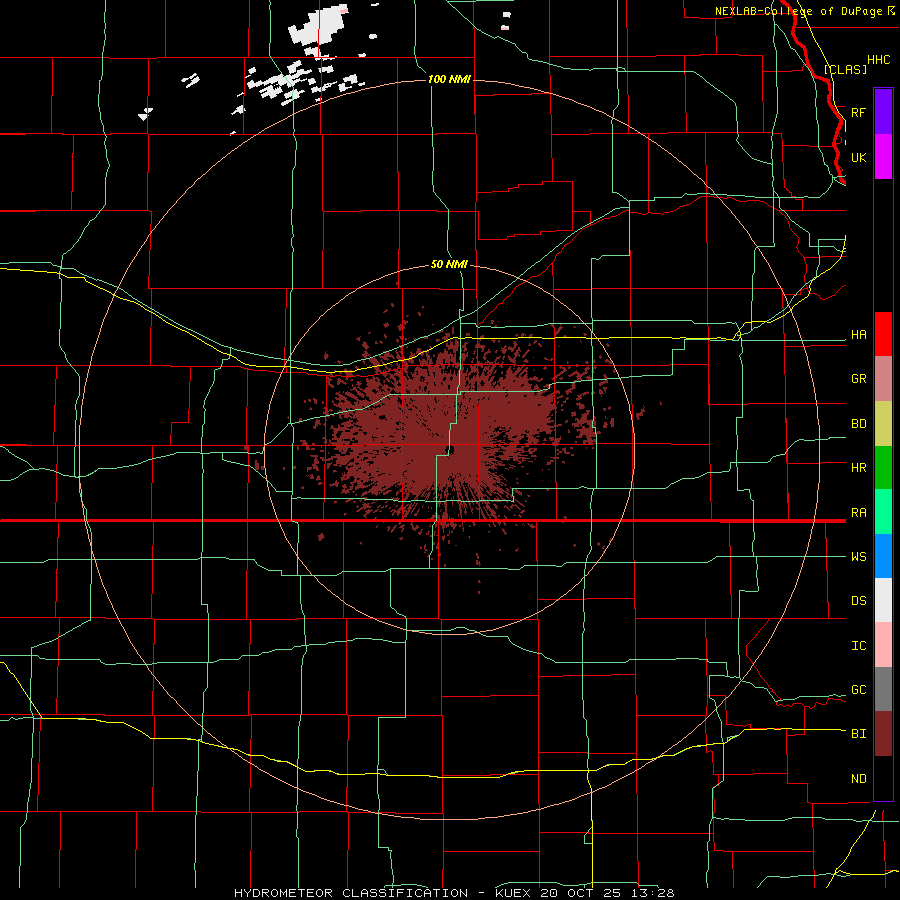The width and height of the screenshot is (900, 900).
Task: Click the black radar site dot at center
Action: (x=450, y=449)
